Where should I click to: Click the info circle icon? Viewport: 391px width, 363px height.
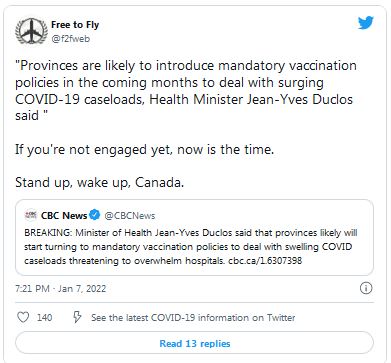[x=366, y=288]
